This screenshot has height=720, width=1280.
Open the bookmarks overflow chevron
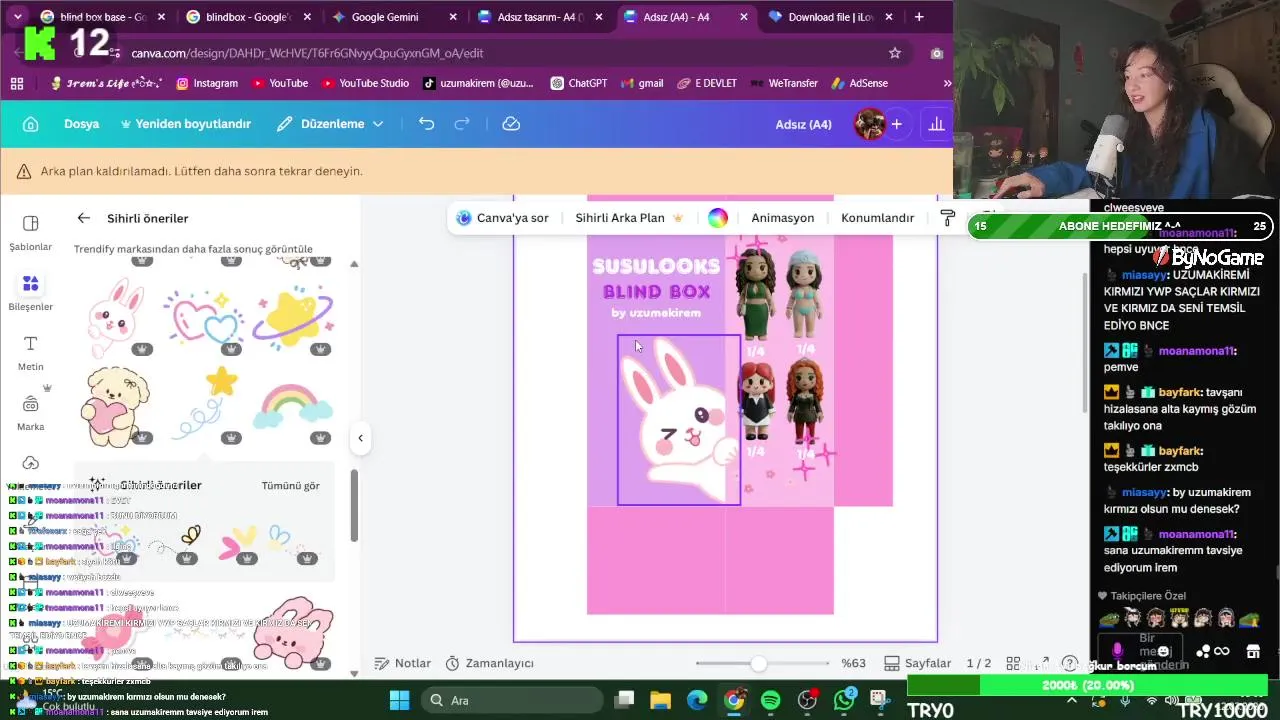point(947,83)
